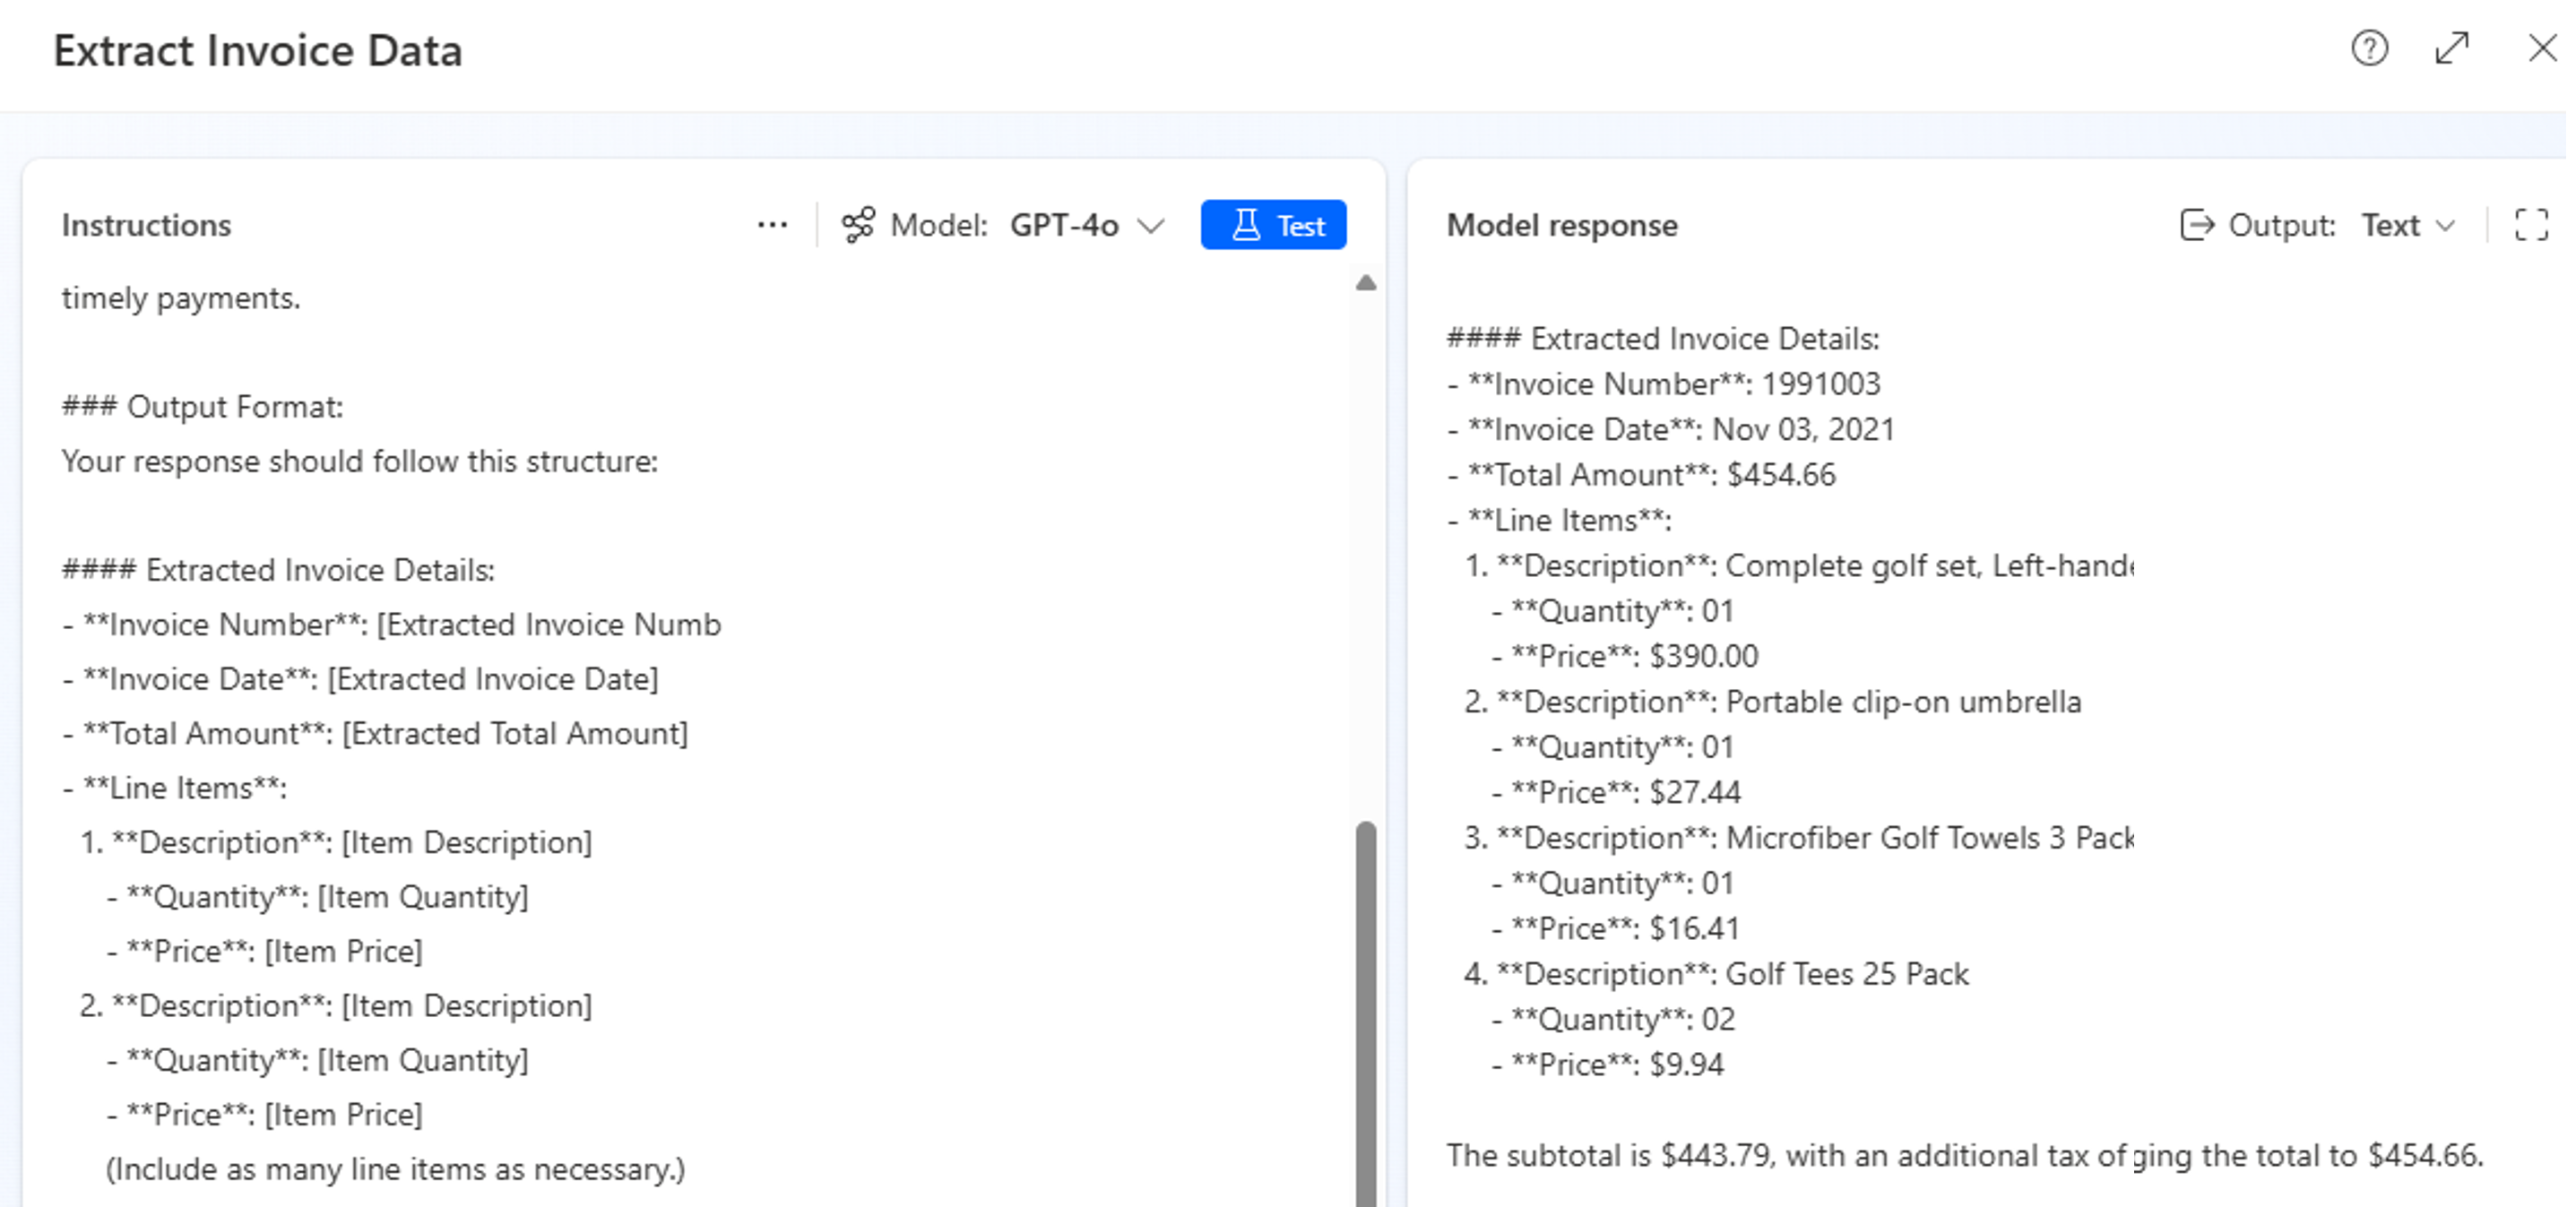Click the model network icon
Image resolution: width=2576 pixels, height=1207 pixels.
point(858,225)
